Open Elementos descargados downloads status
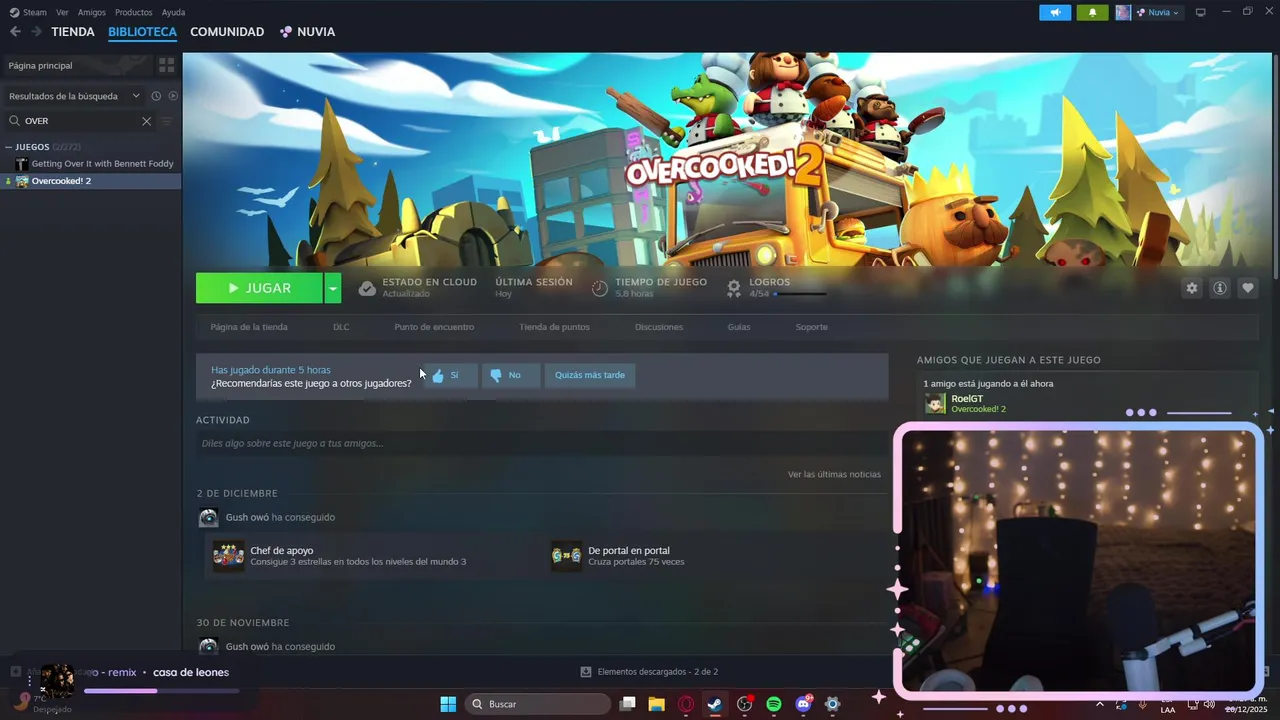 [x=649, y=672]
